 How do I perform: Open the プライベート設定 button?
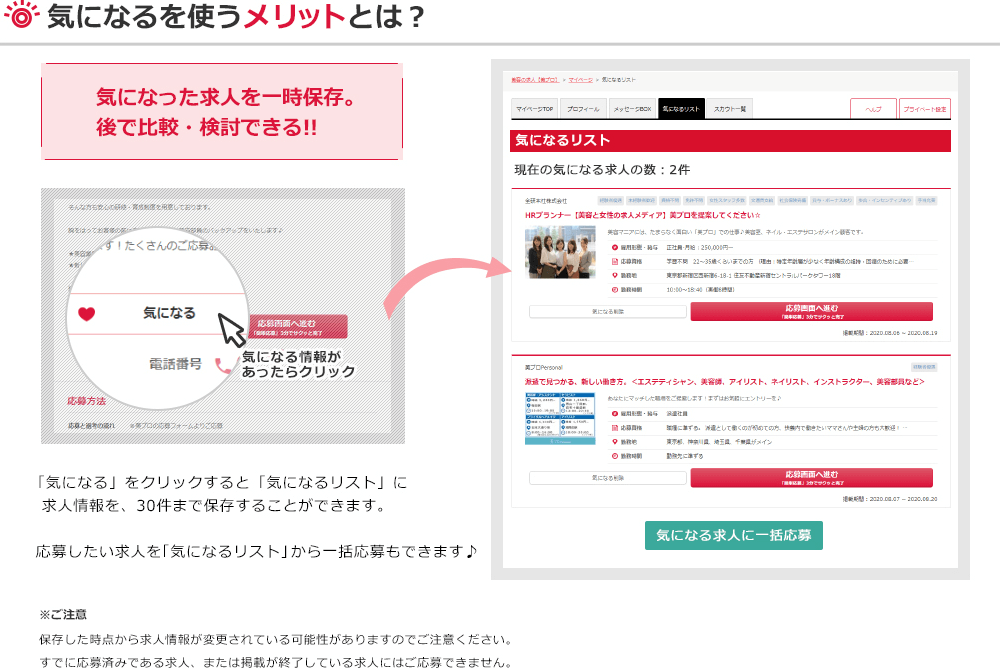tap(925, 109)
